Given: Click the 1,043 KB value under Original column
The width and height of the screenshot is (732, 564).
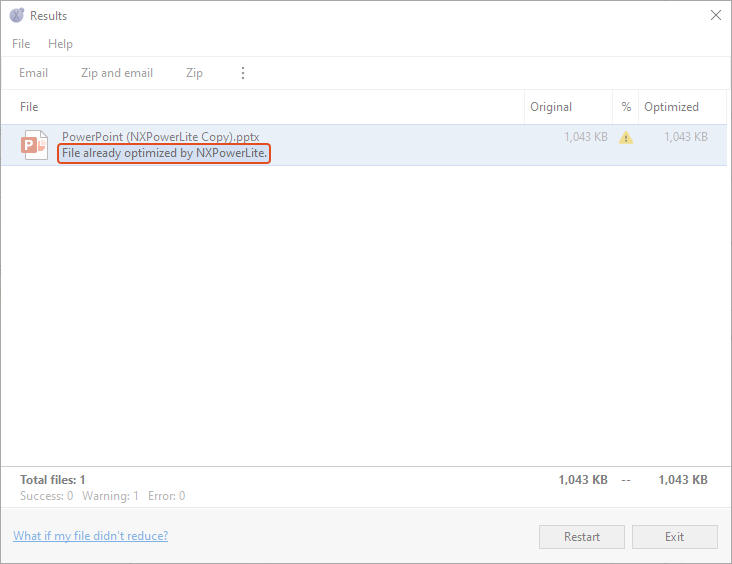Looking at the screenshot, I should point(586,137).
